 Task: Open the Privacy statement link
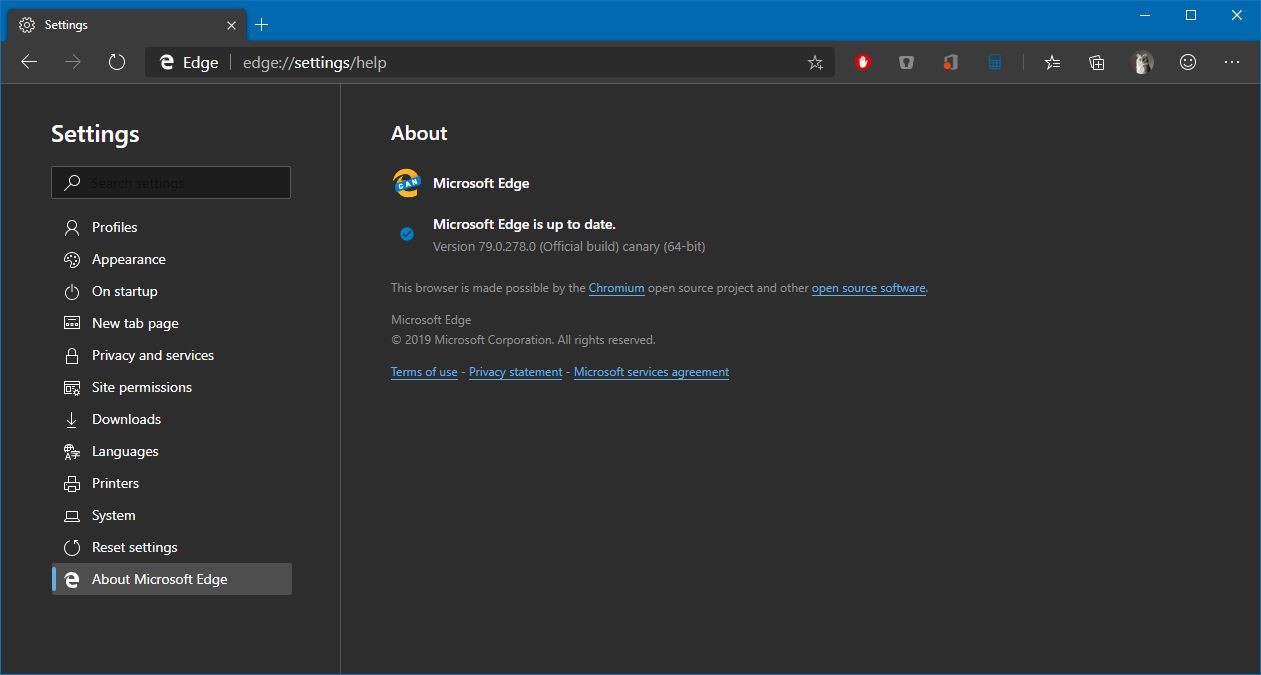(515, 372)
